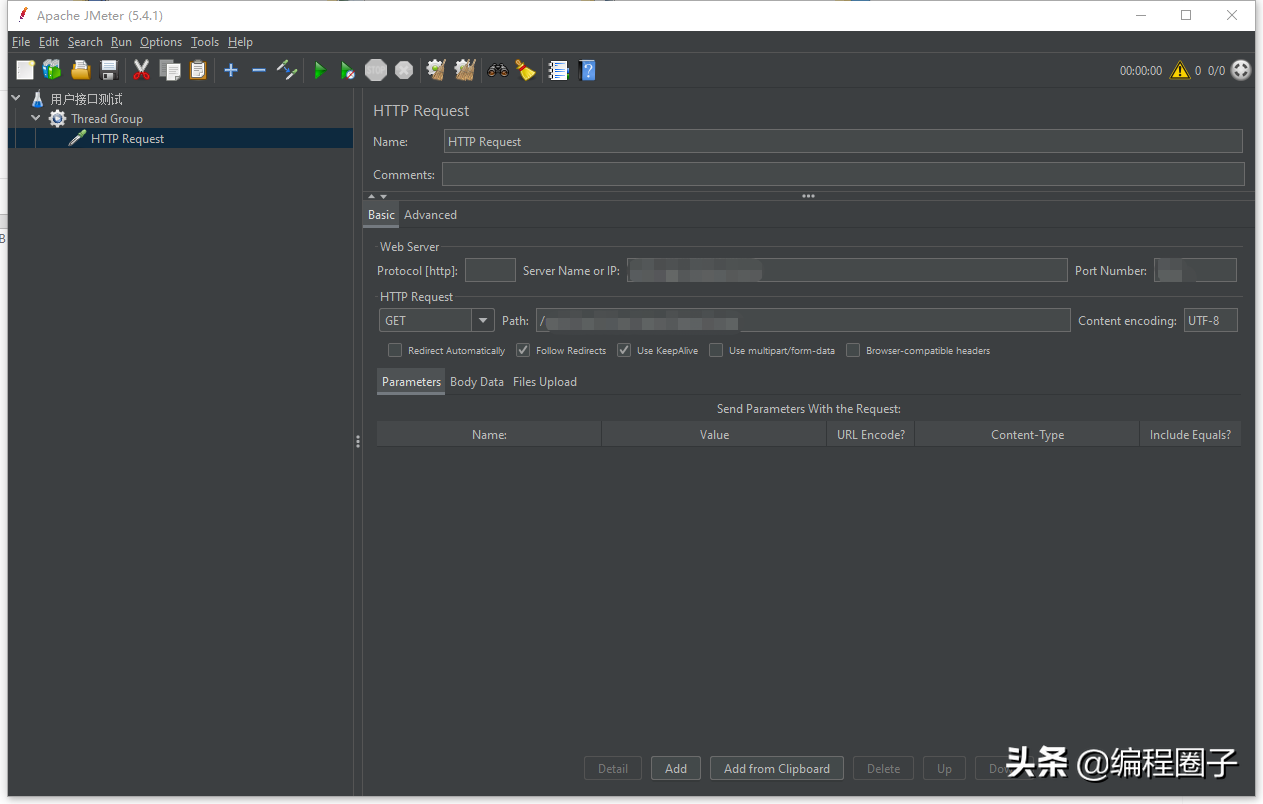Image resolution: width=1263 pixels, height=804 pixels.
Task: Click the Detail button
Action: pos(613,768)
